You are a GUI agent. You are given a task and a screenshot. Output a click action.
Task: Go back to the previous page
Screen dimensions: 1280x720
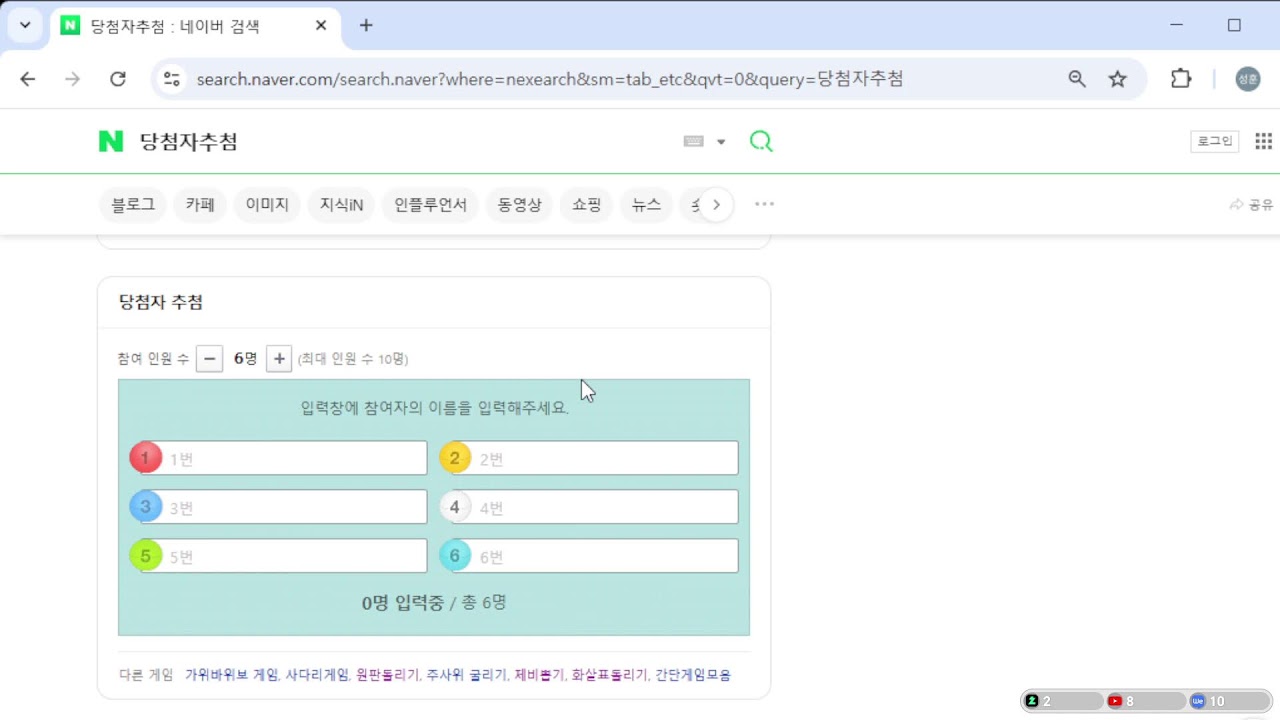coord(28,79)
